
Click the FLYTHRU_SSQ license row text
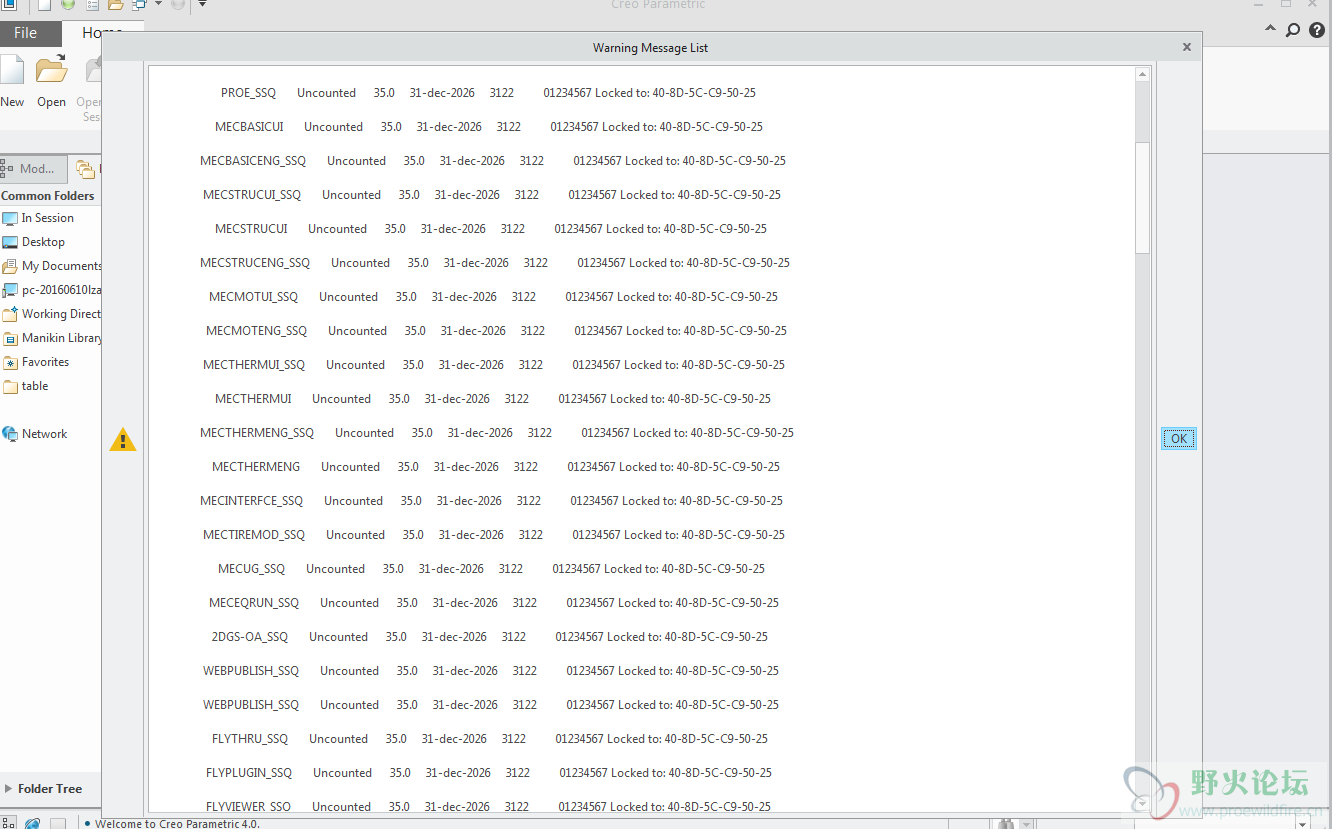coord(490,739)
